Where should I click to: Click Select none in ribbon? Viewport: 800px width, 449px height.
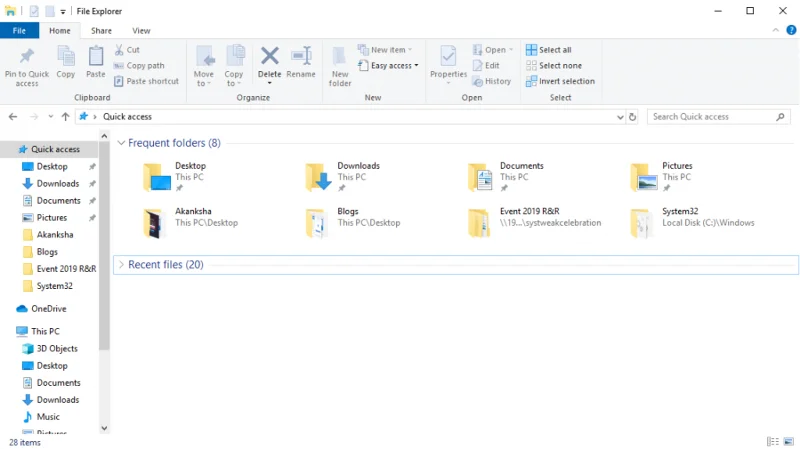pyautogui.click(x=554, y=65)
